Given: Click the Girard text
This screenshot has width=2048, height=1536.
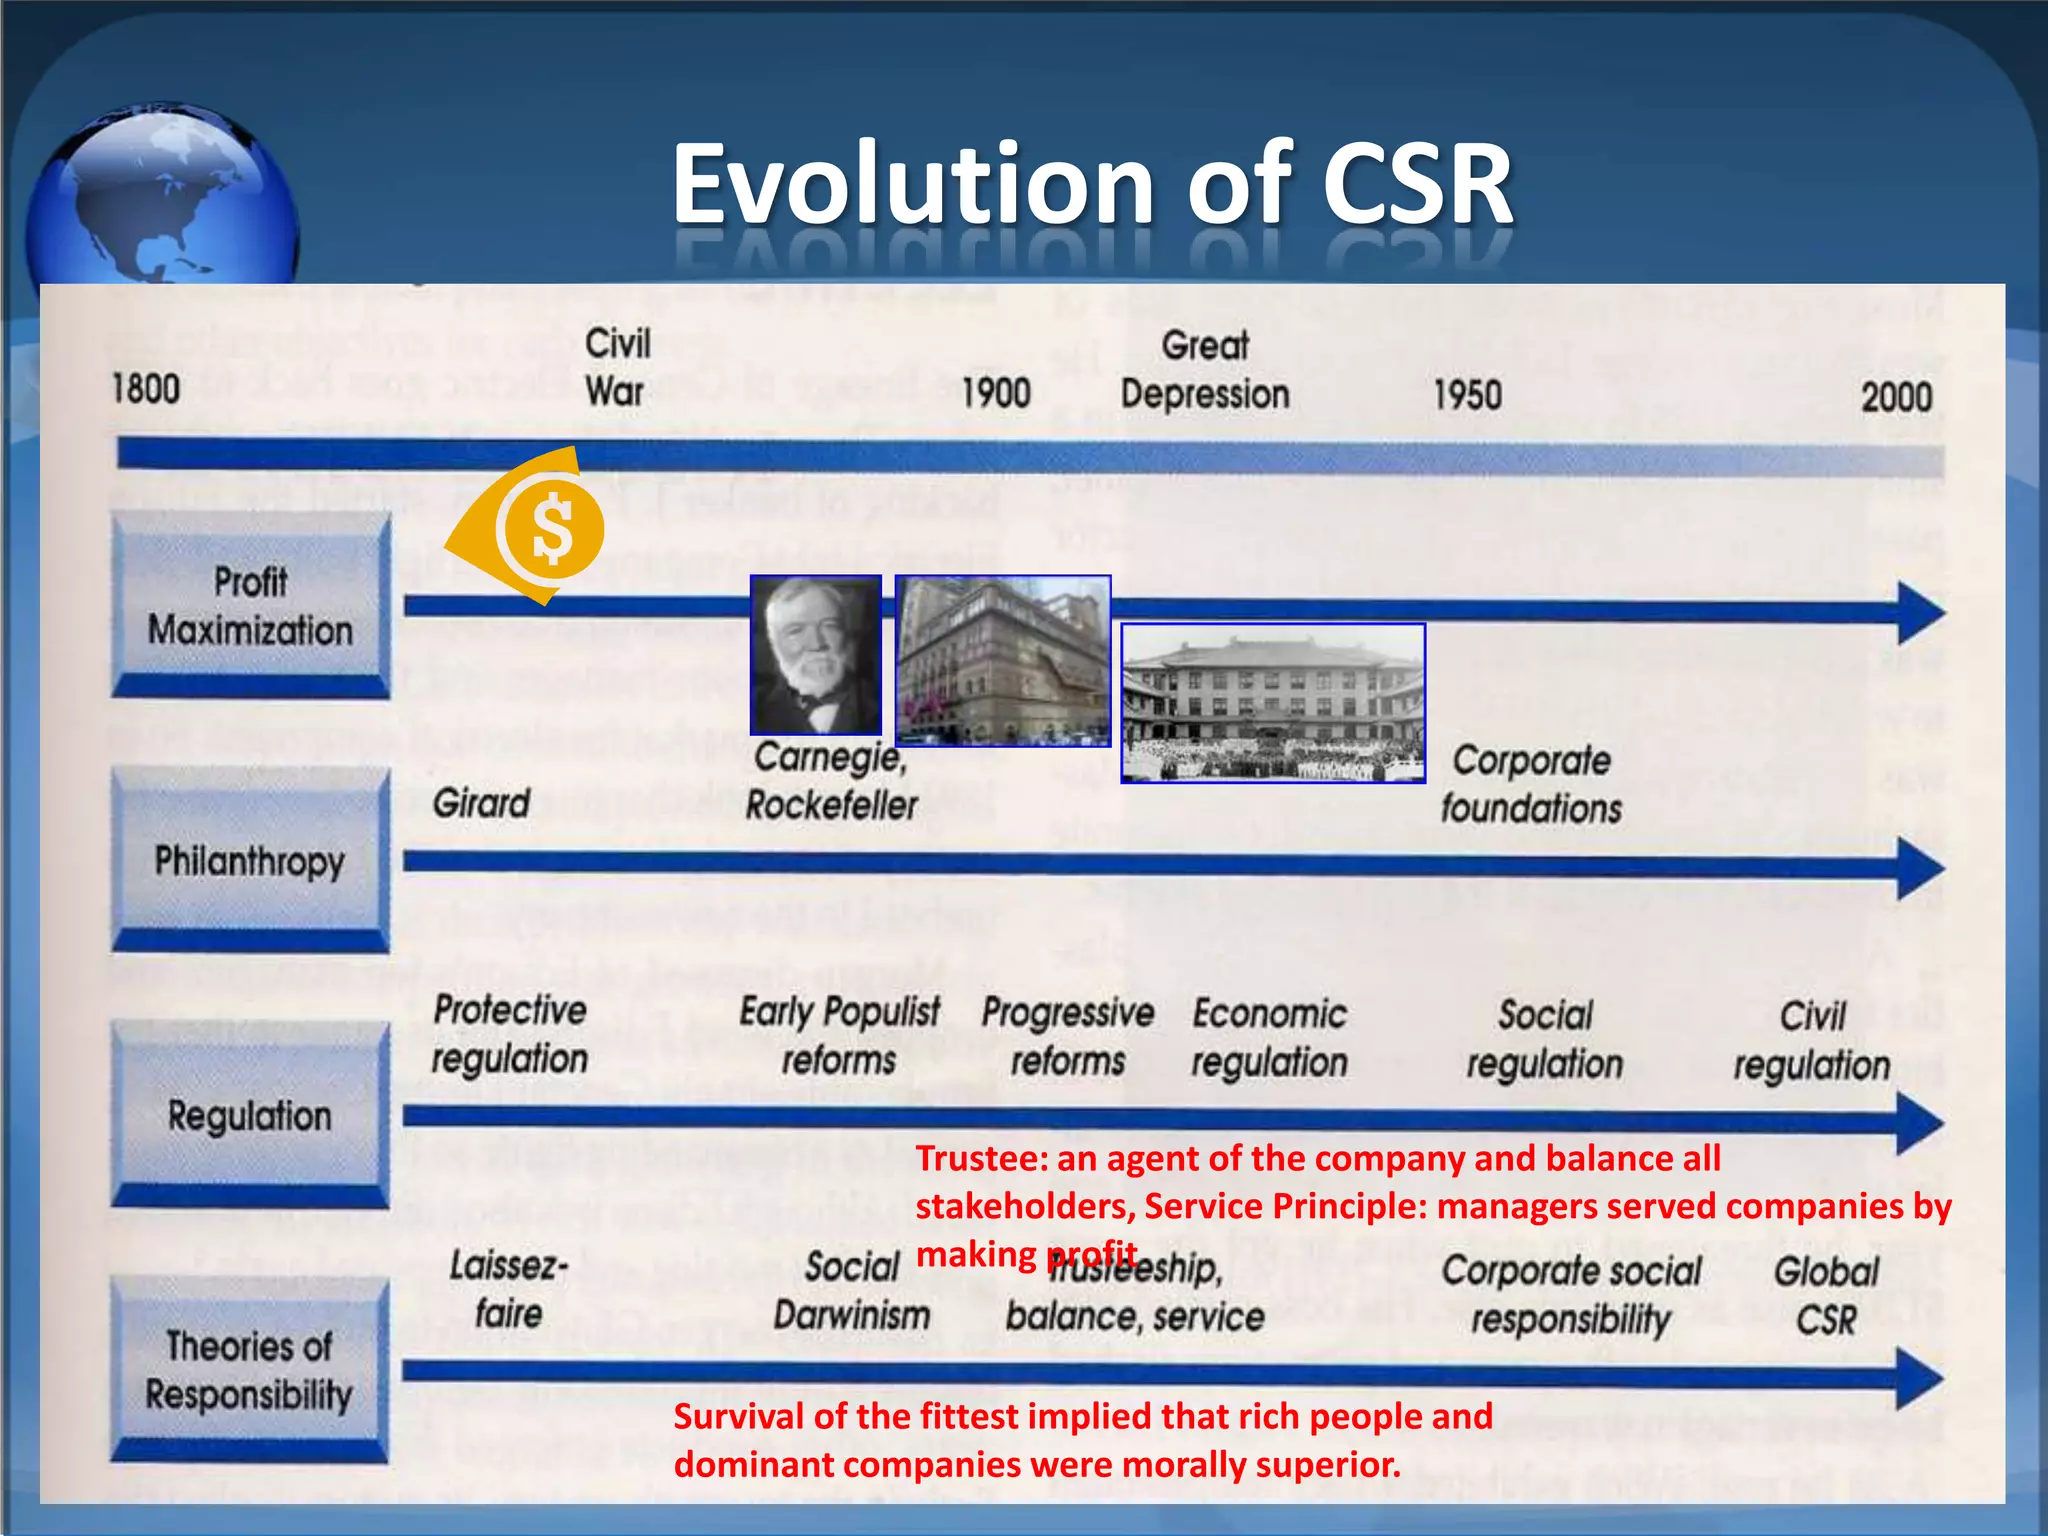Looking at the screenshot, I should click(x=481, y=803).
